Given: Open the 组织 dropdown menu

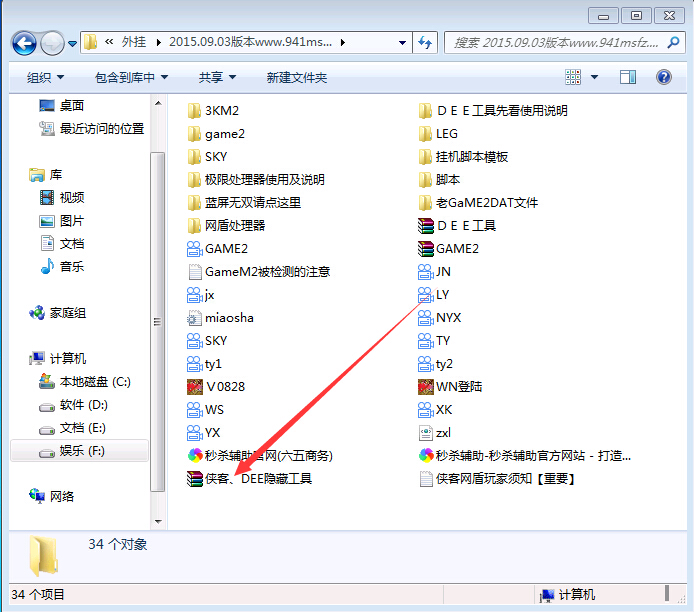Looking at the screenshot, I should tap(45, 77).
